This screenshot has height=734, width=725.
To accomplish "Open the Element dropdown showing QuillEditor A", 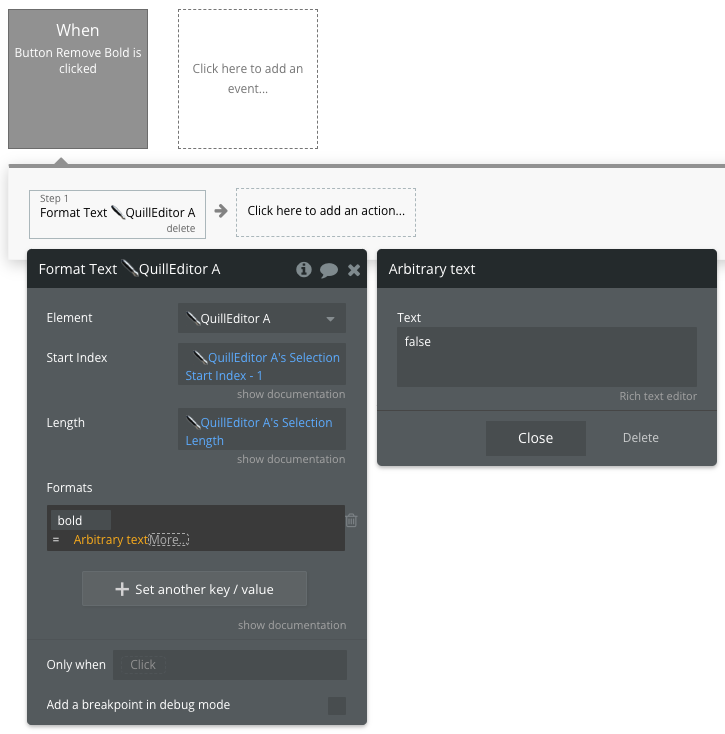I will point(262,319).
